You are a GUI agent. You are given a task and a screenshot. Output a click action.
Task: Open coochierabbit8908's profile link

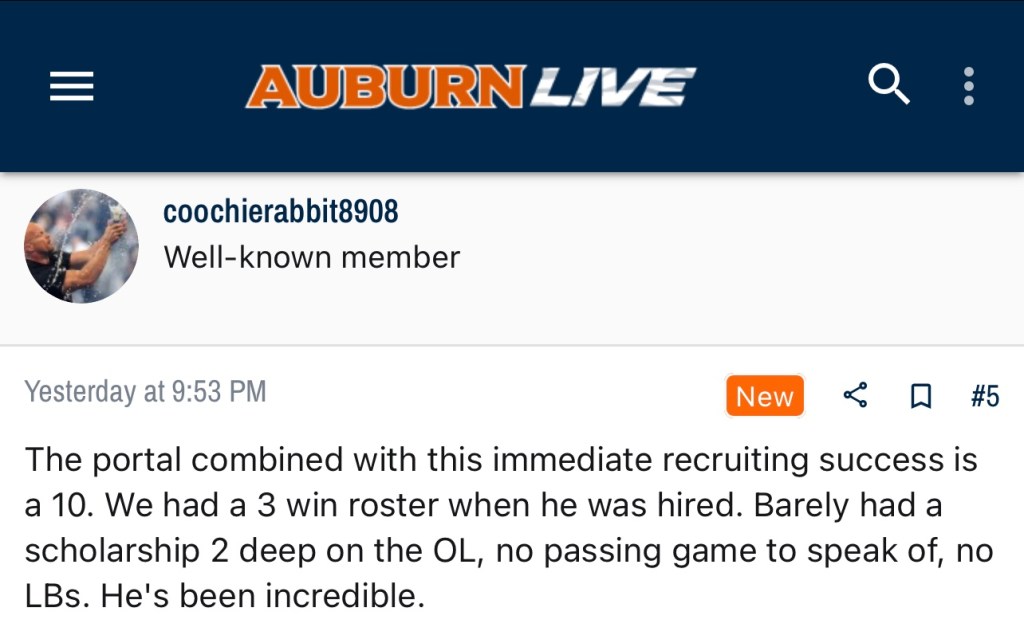(x=280, y=212)
